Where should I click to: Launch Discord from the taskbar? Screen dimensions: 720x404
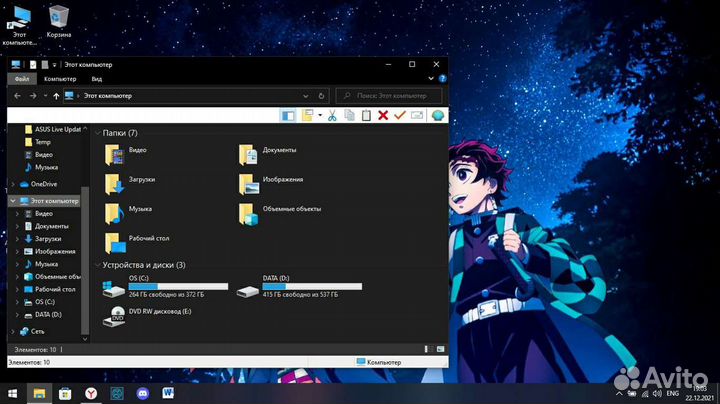click(142, 394)
